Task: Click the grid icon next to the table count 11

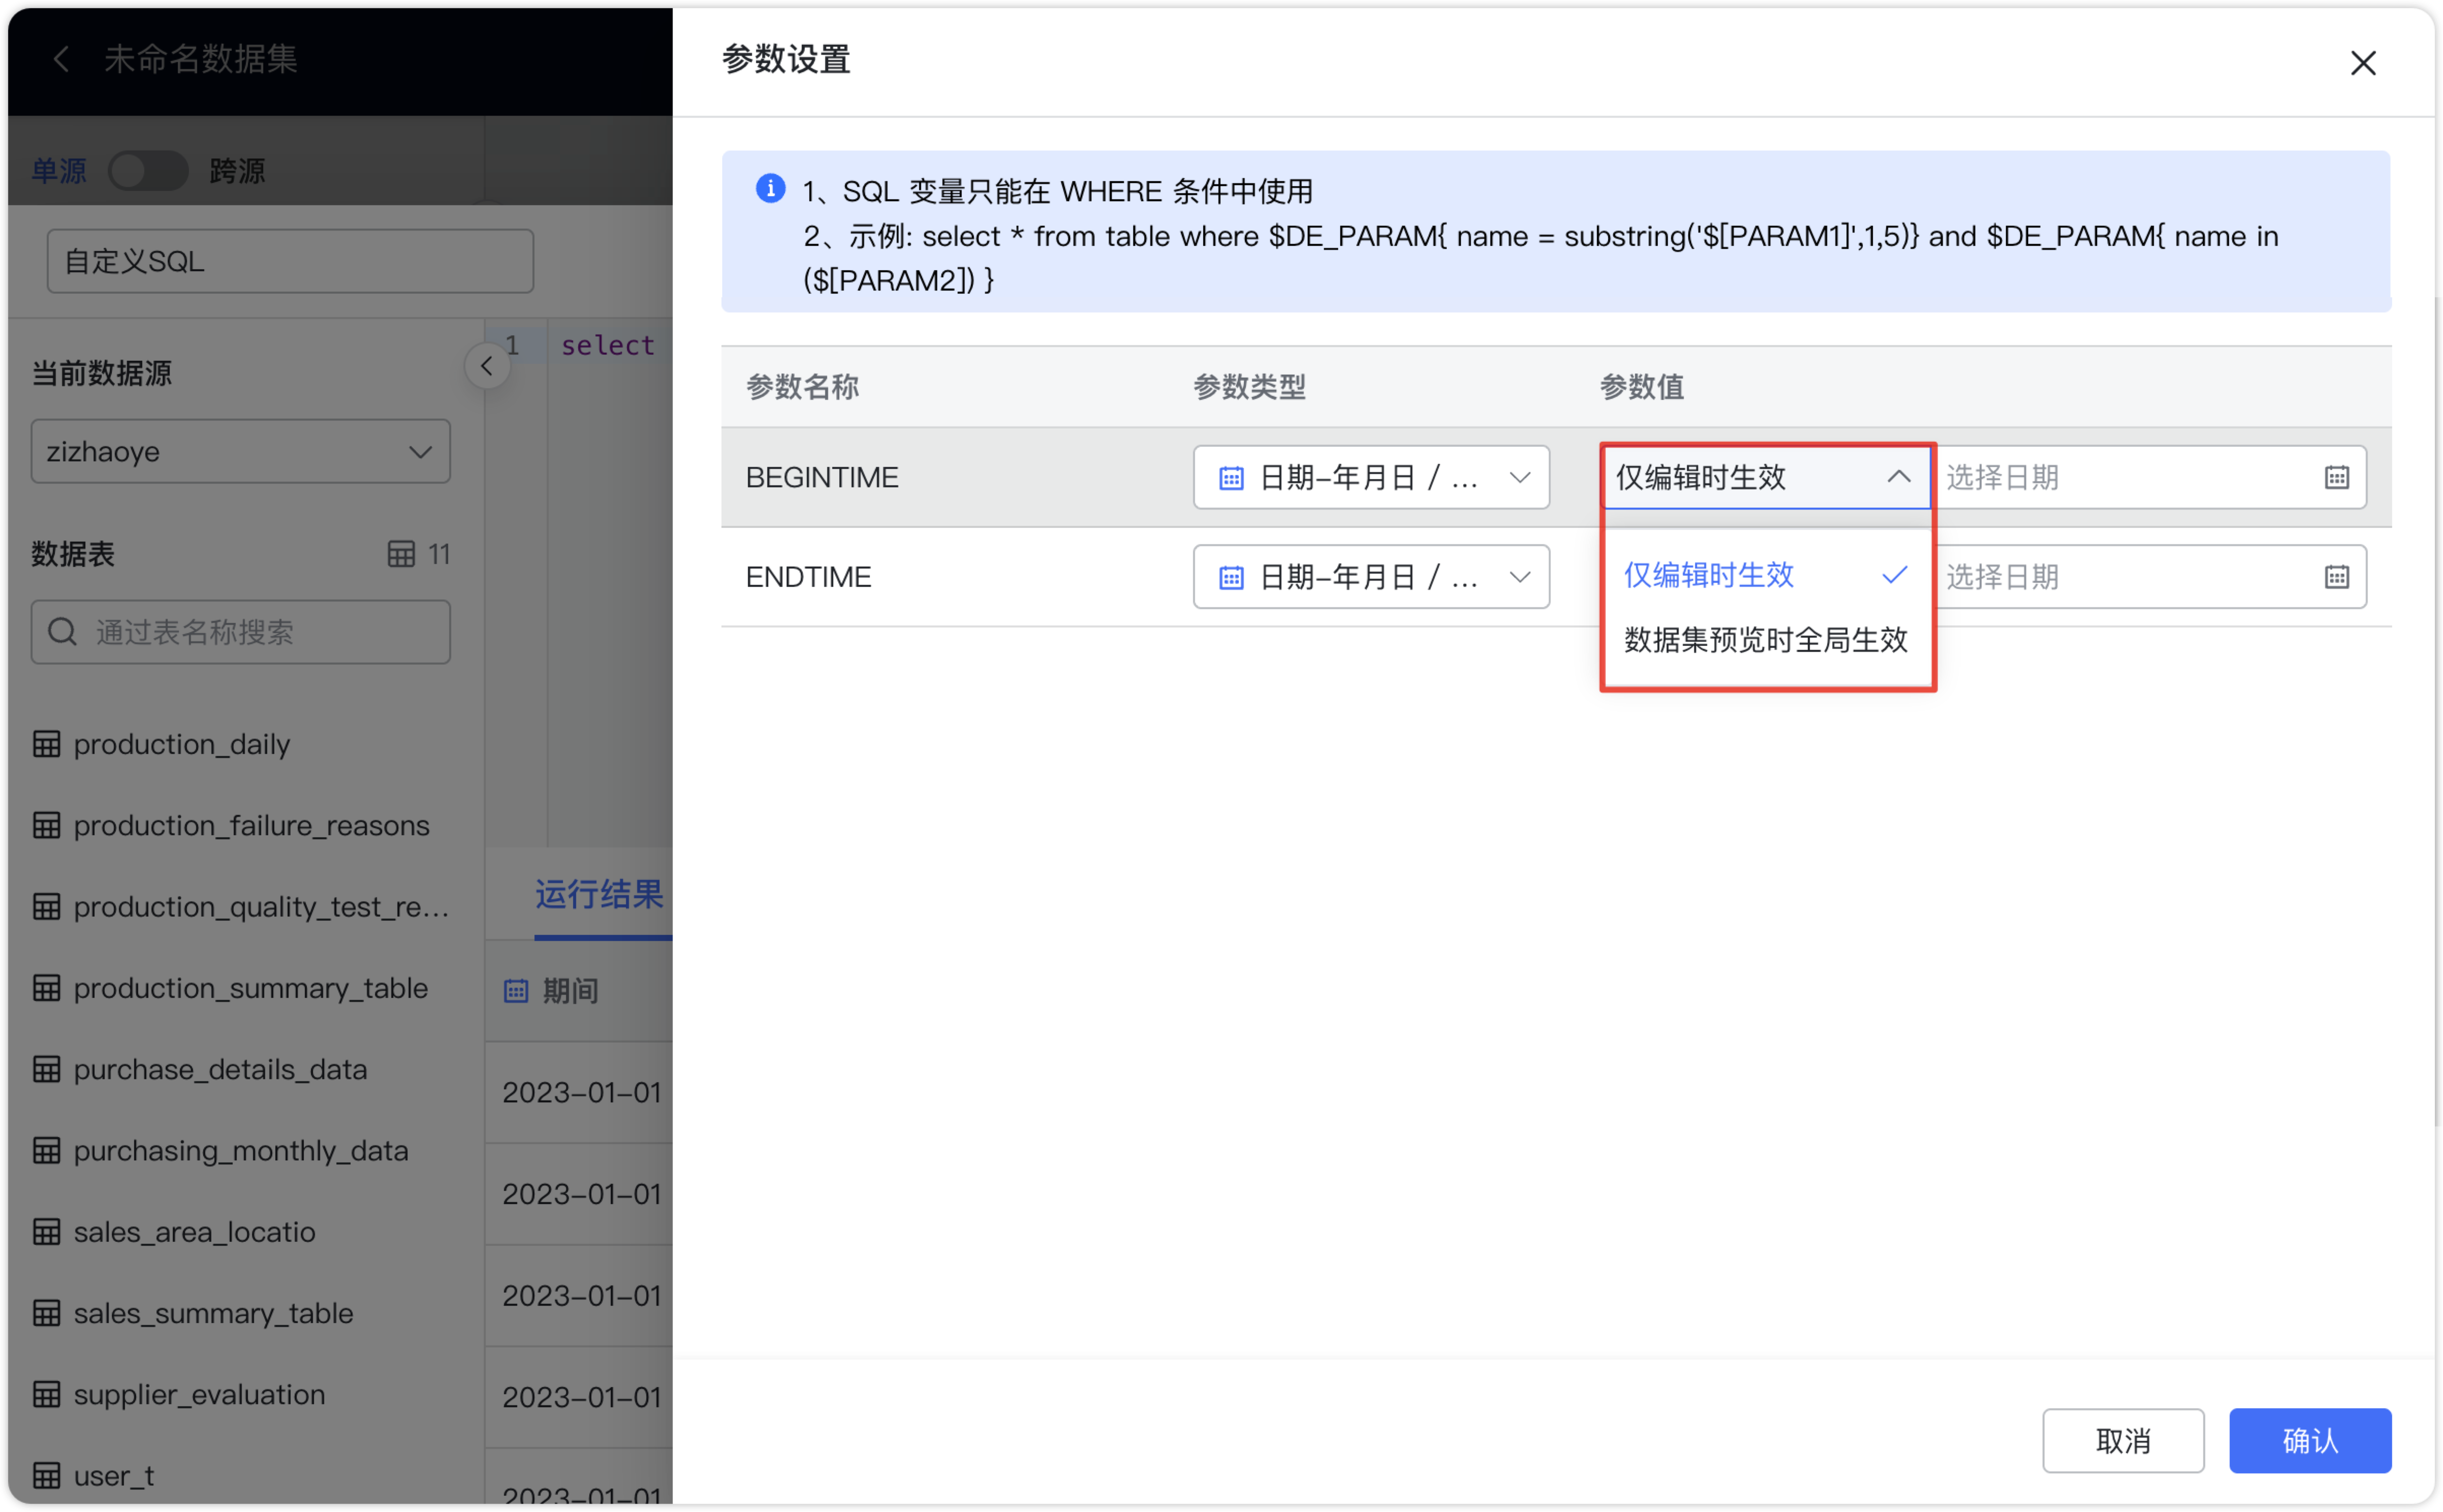Action: click(x=401, y=554)
